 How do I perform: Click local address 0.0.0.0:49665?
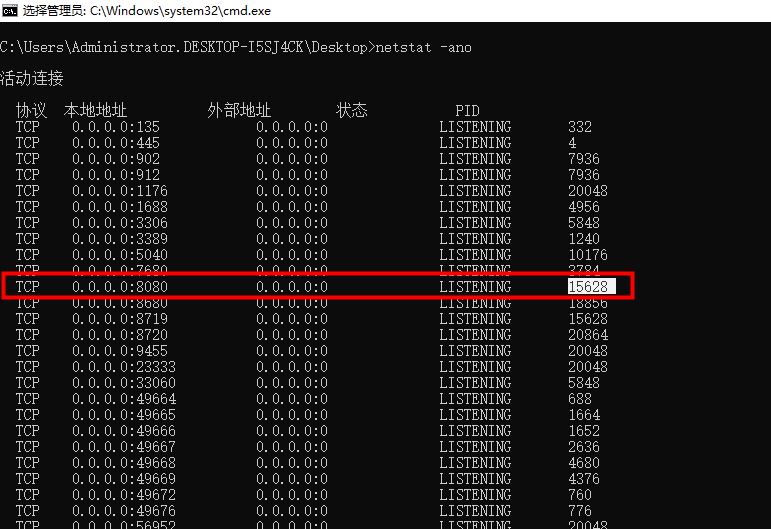click(x=124, y=414)
